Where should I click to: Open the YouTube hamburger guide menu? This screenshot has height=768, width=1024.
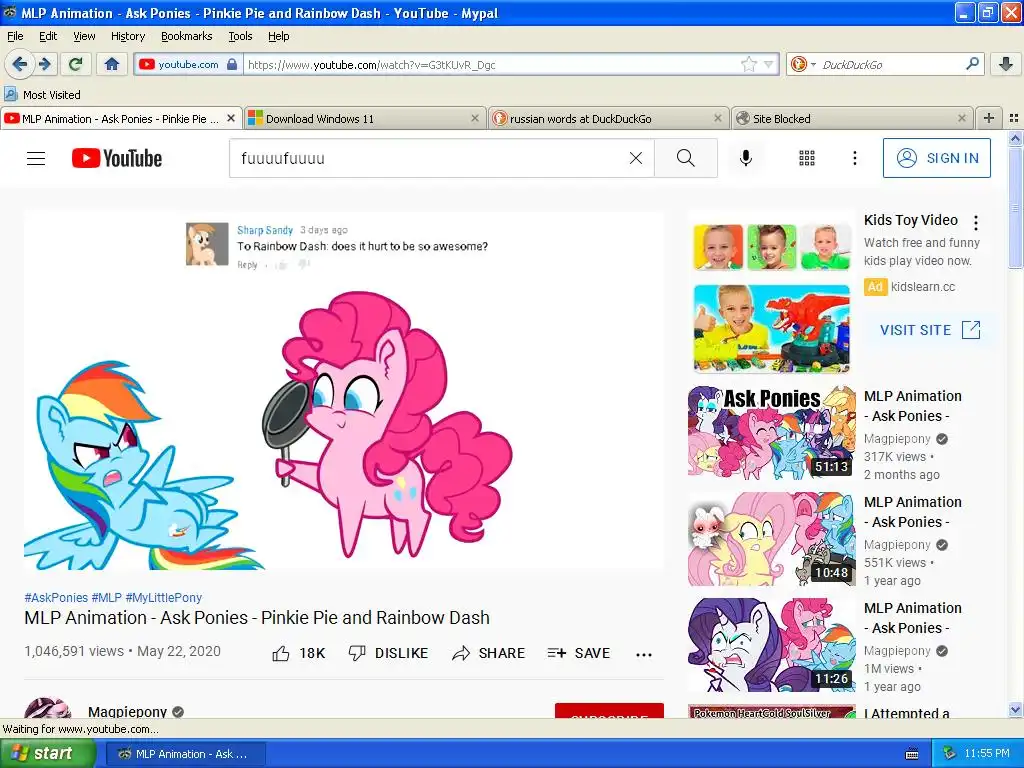click(36, 158)
